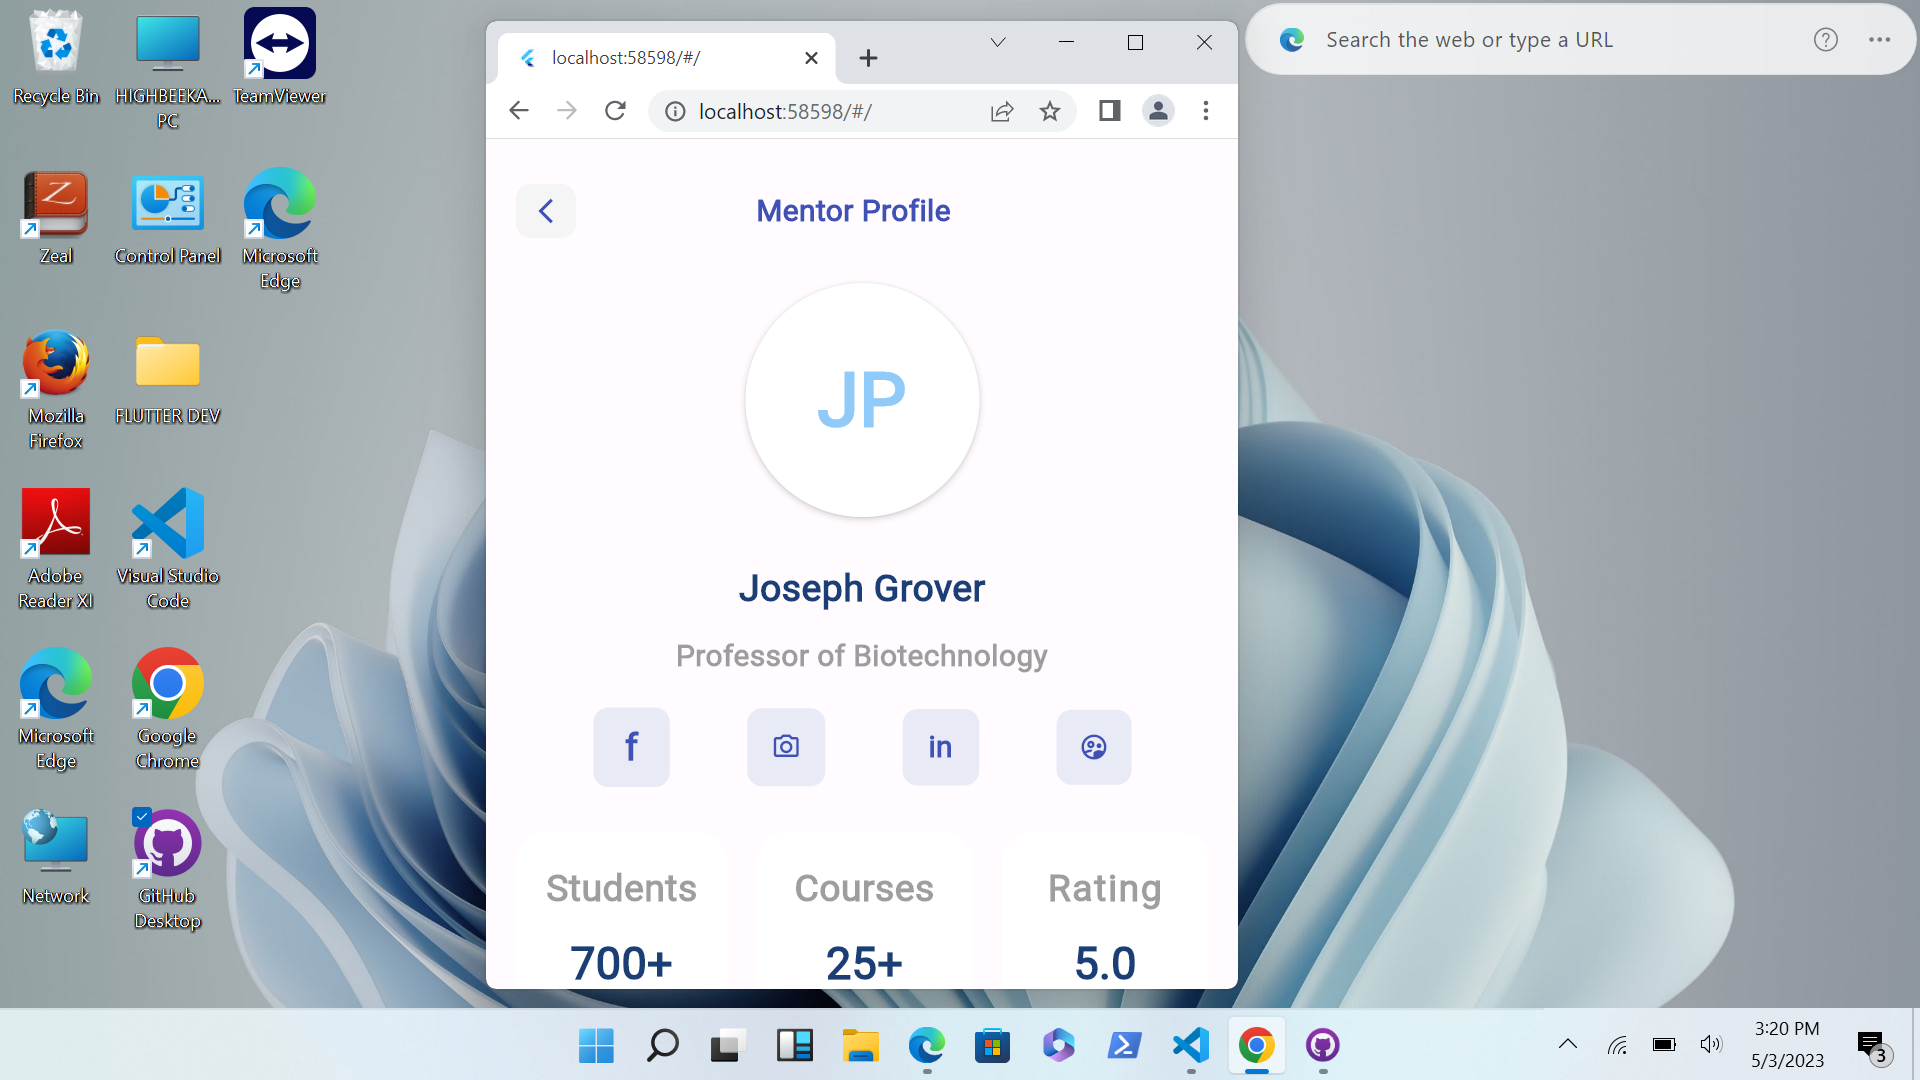Add a new Chrome tab

point(868,58)
